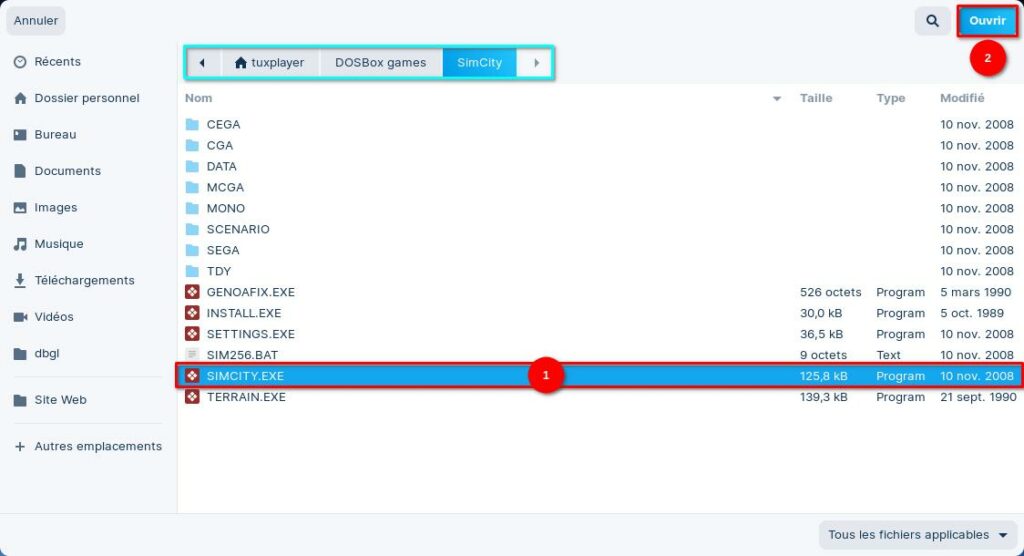Open Autres emplacements in sidebar
The image size is (1024, 556).
tap(97, 447)
